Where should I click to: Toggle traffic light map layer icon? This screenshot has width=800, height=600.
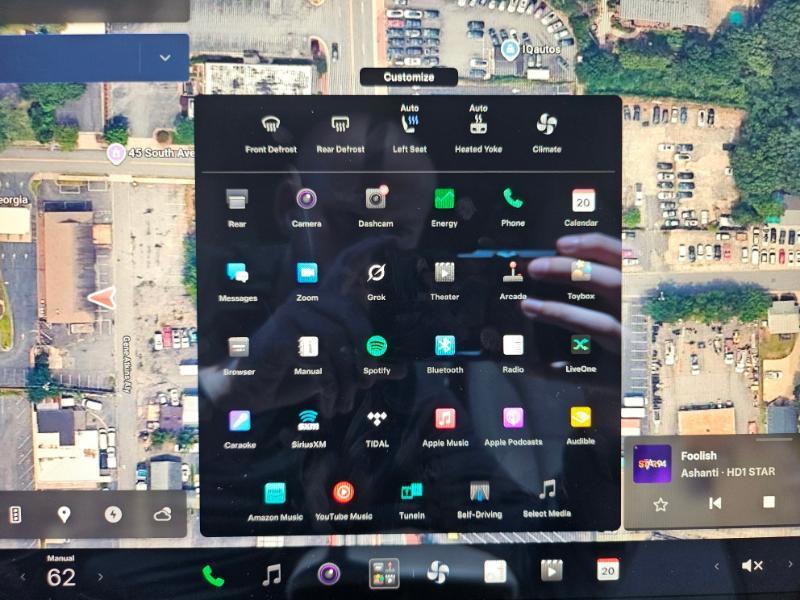(16, 515)
